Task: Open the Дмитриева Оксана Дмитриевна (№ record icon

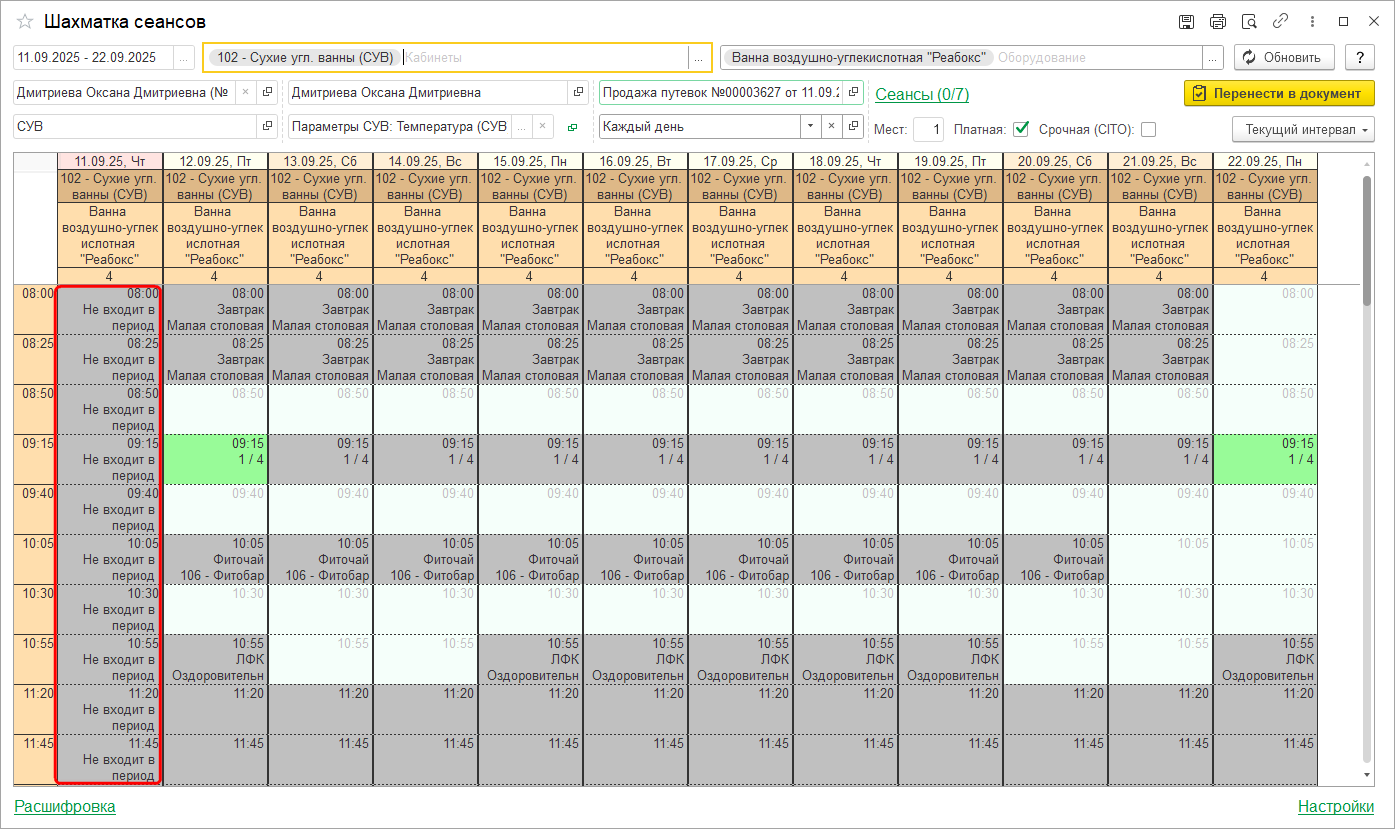Action: [267, 93]
